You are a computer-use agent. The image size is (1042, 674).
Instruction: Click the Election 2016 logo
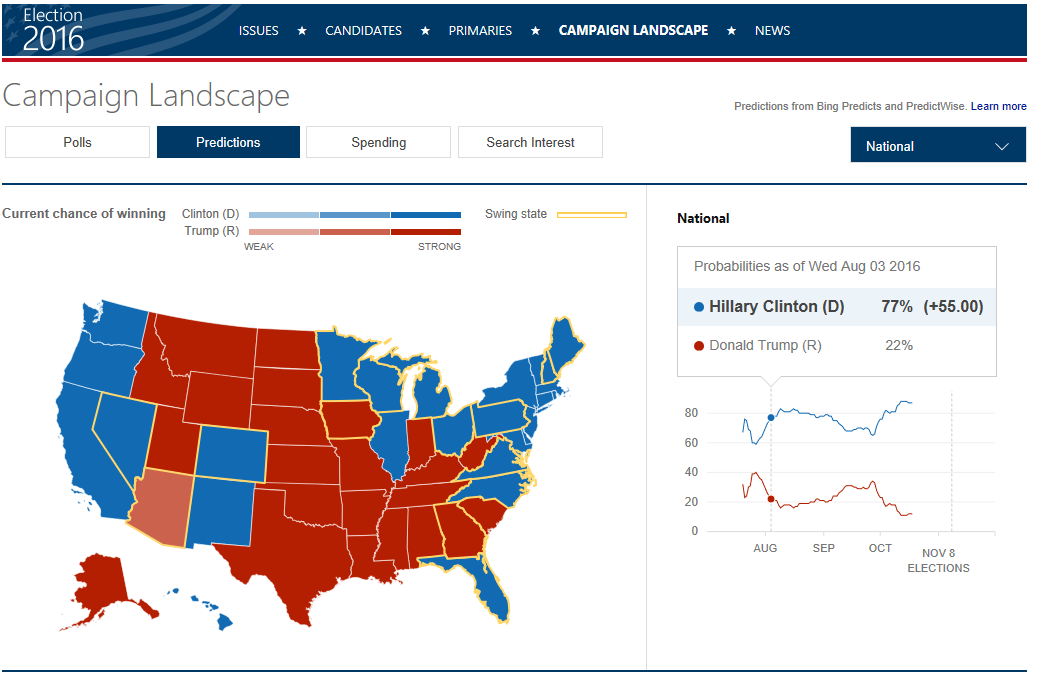(x=54, y=30)
